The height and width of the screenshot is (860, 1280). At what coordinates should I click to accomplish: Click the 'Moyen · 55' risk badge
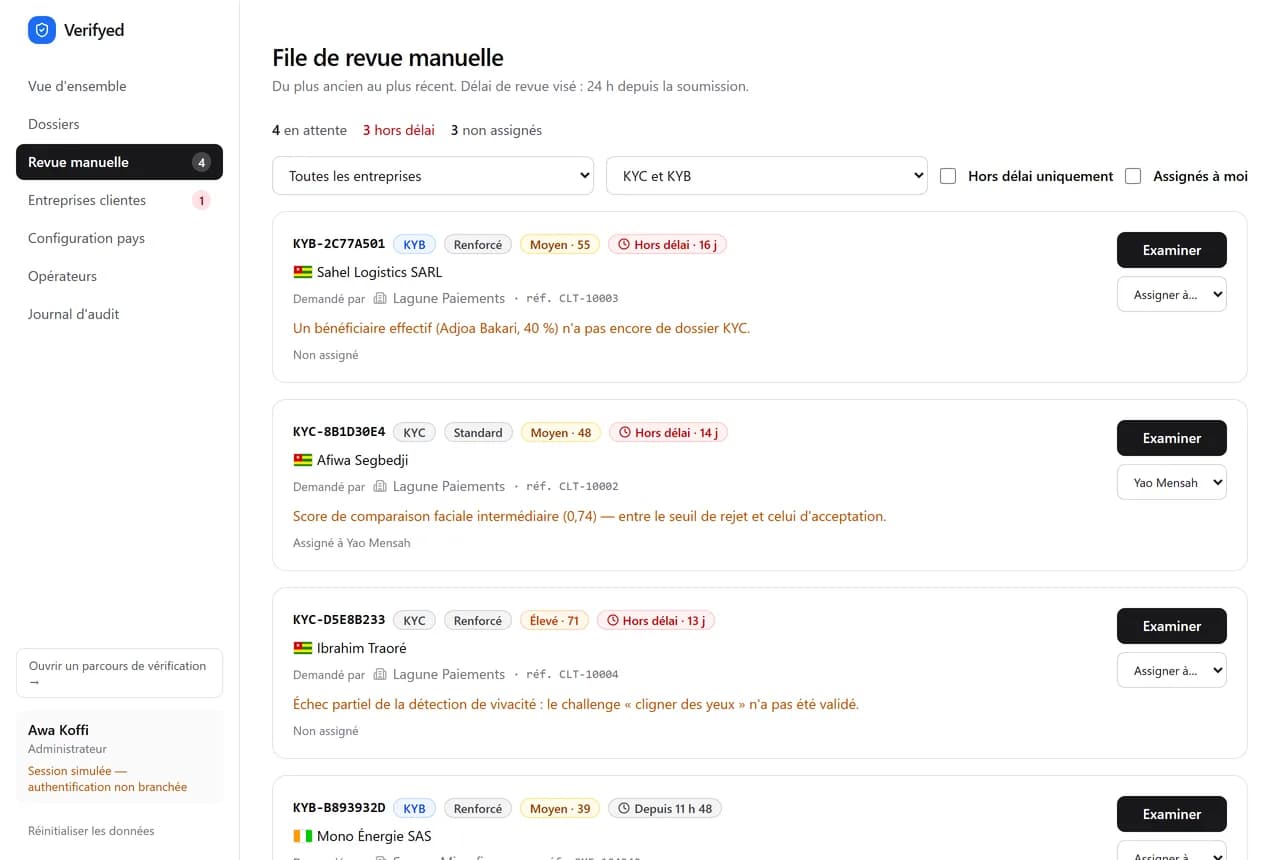click(x=560, y=245)
